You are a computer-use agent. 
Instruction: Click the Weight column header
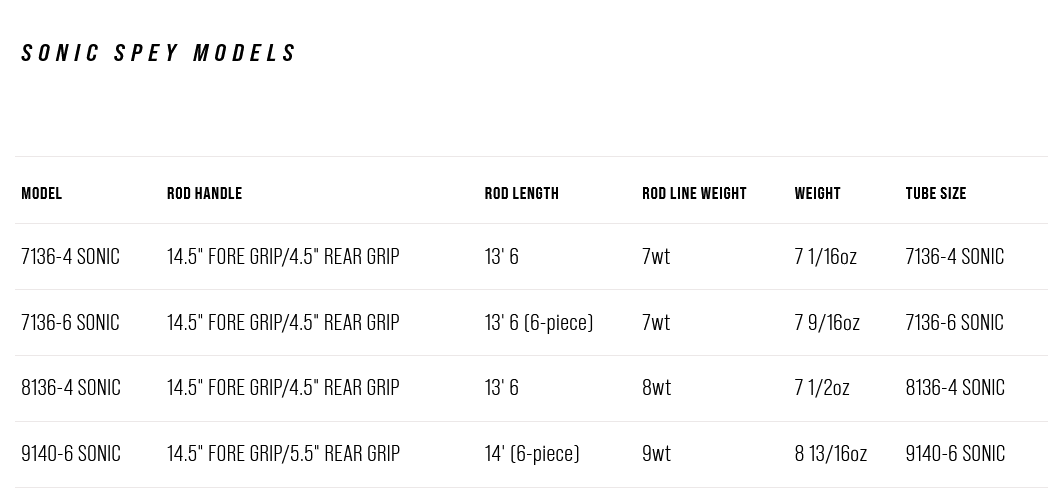tap(817, 194)
